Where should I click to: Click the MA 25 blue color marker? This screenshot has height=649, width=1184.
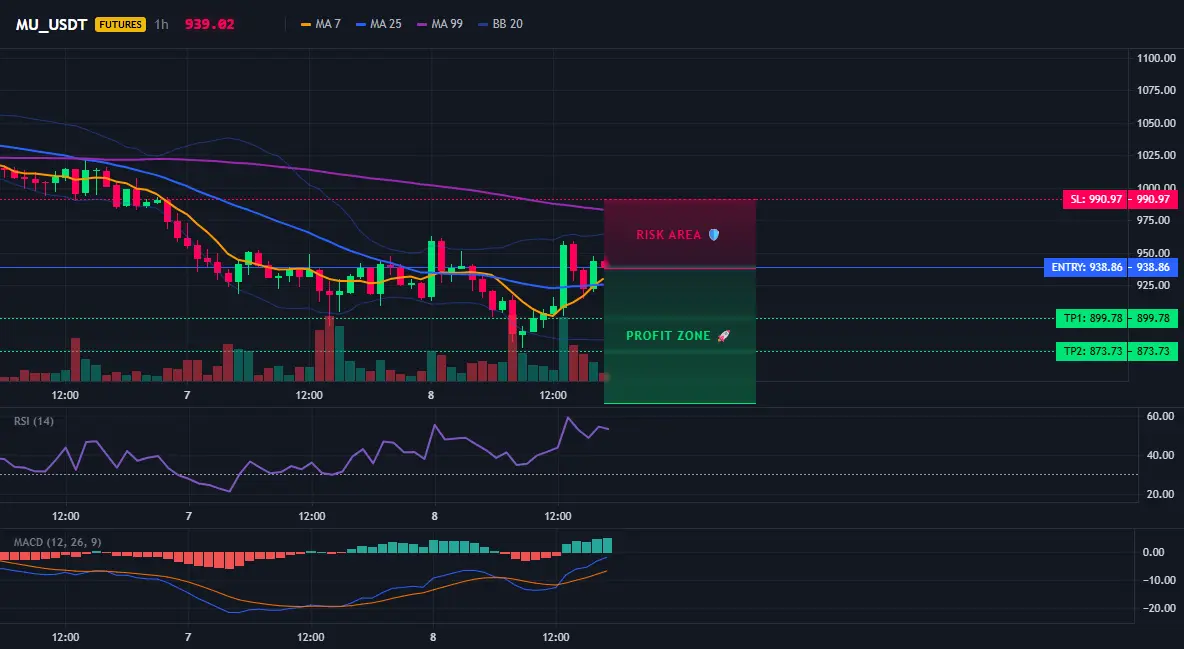coord(361,24)
